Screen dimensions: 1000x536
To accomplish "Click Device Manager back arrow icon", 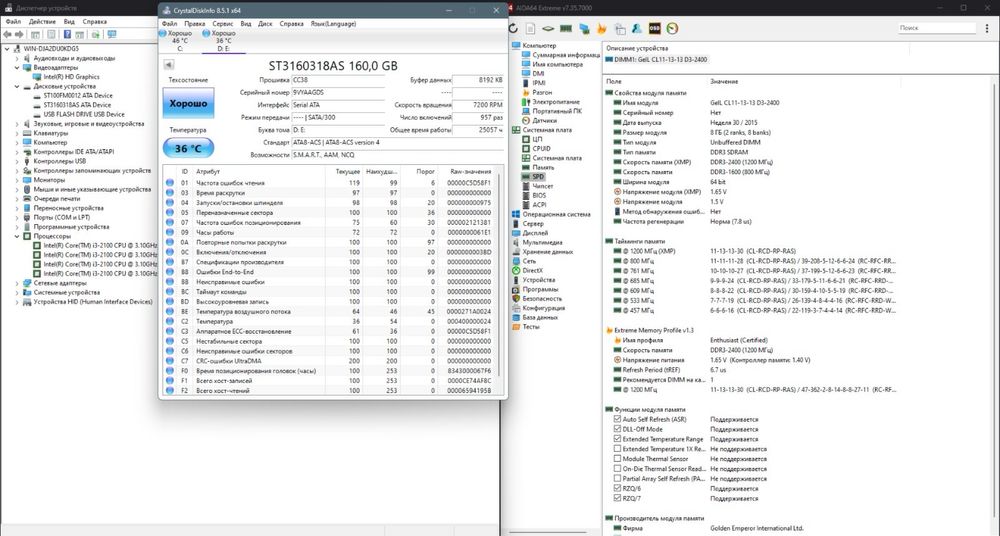I will point(8,34).
